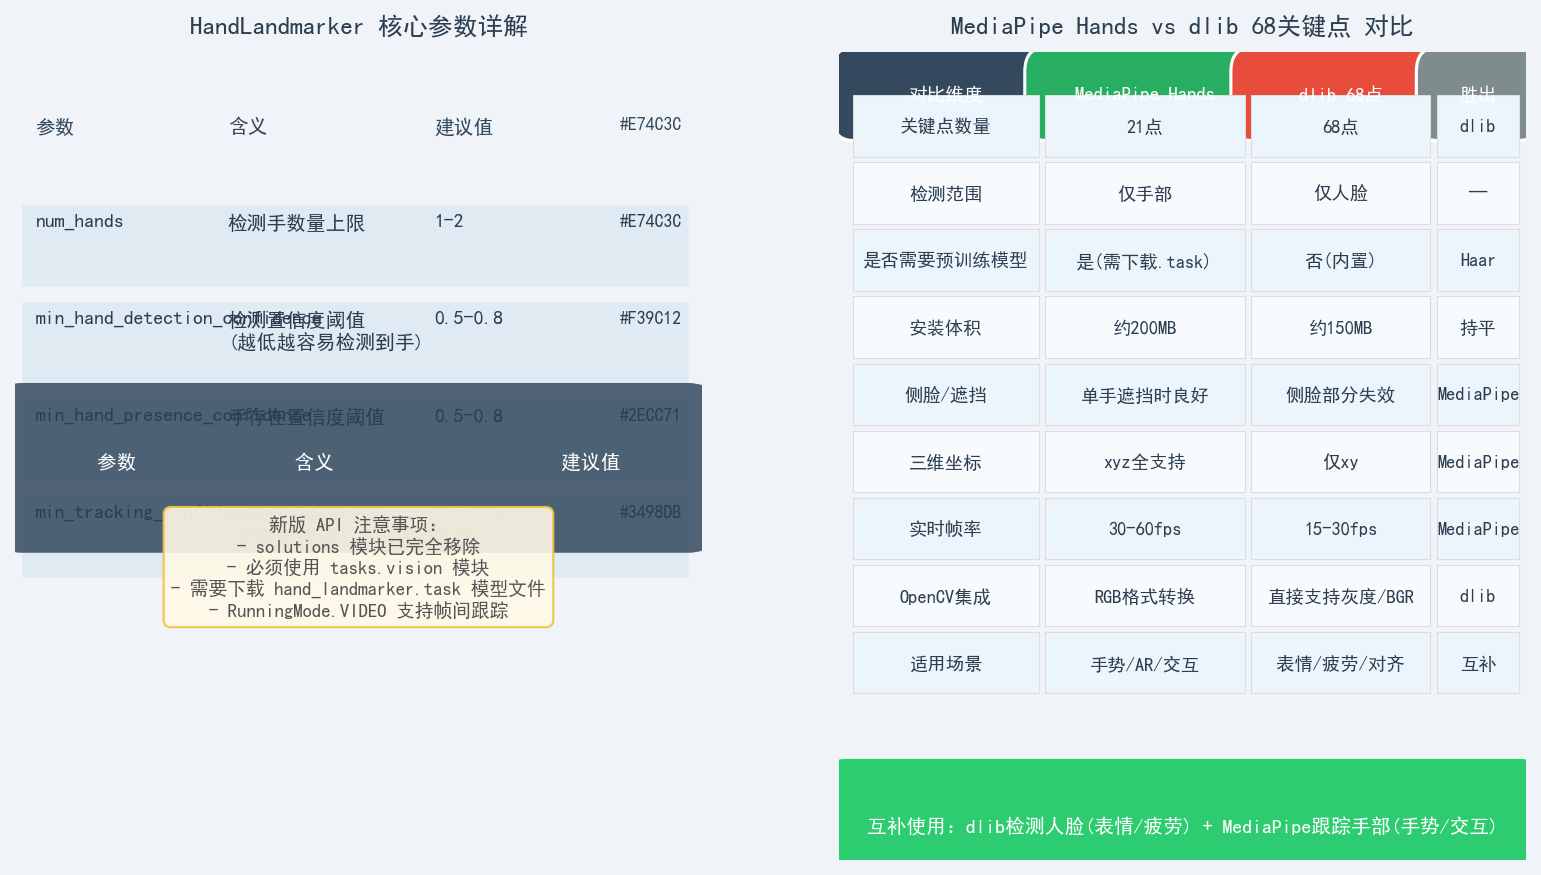Click the green banner text "互补使用: dlib检测人脸..."
1541x875 pixels.
pyautogui.click(x=1182, y=826)
